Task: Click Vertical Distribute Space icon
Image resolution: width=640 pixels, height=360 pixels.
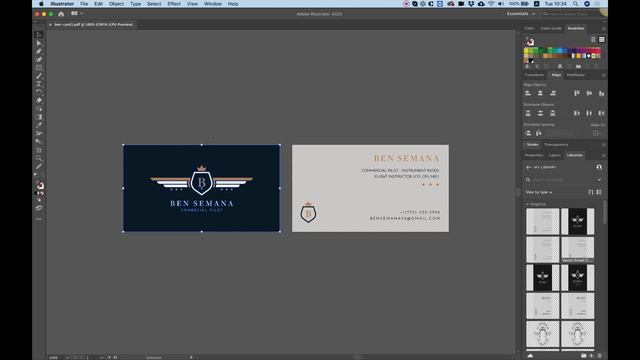Action: [x=528, y=133]
